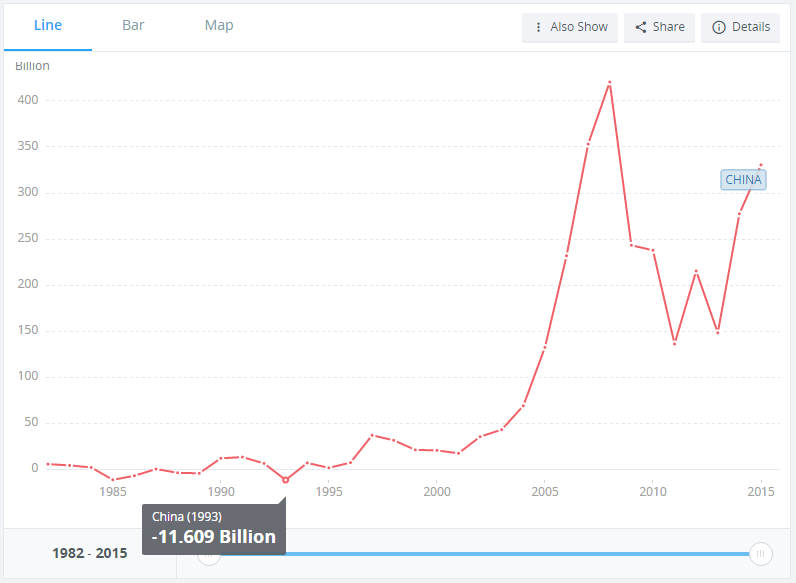Image resolution: width=796 pixels, height=583 pixels.
Task: Click the right handle of year range slider
Action: 760,554
